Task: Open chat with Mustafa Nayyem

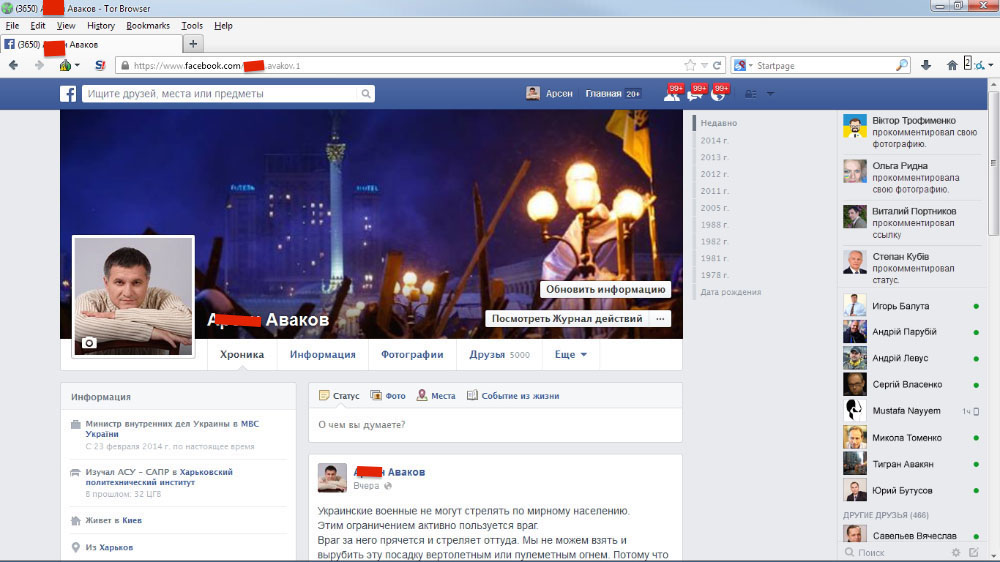Action: 905,410
